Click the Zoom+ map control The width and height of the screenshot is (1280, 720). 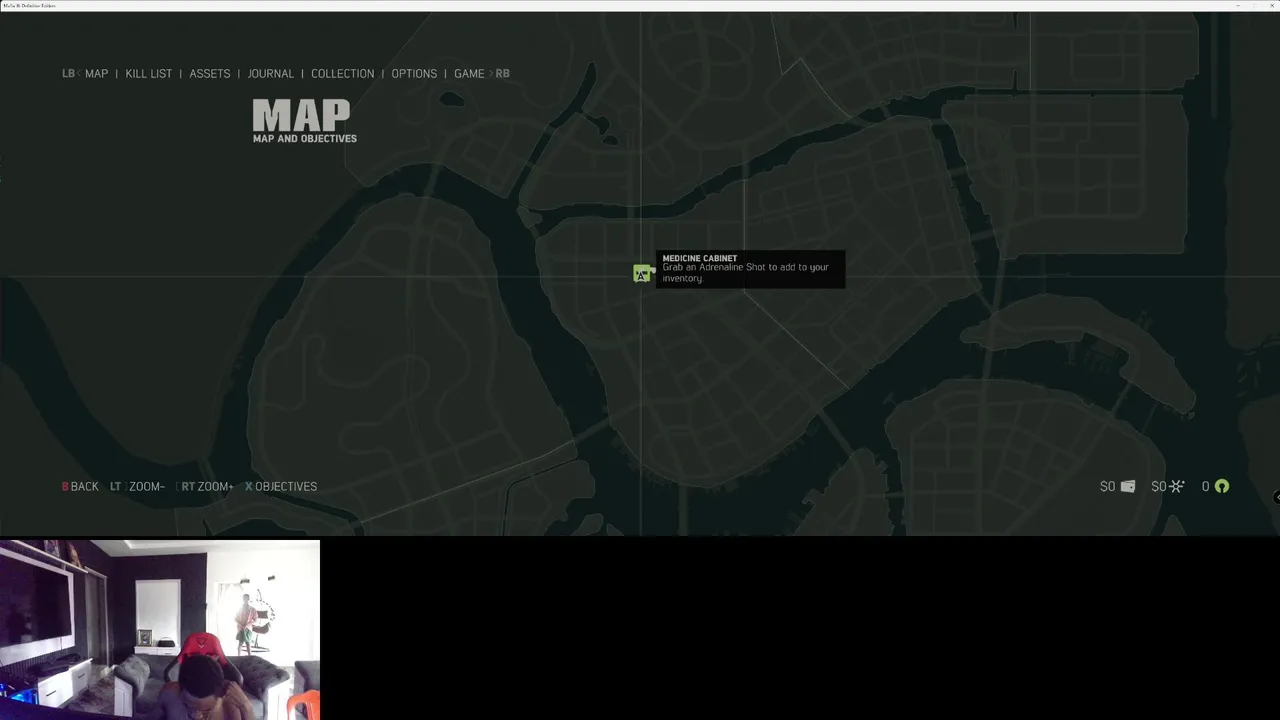pyautogui.click(x=205, y=487)
